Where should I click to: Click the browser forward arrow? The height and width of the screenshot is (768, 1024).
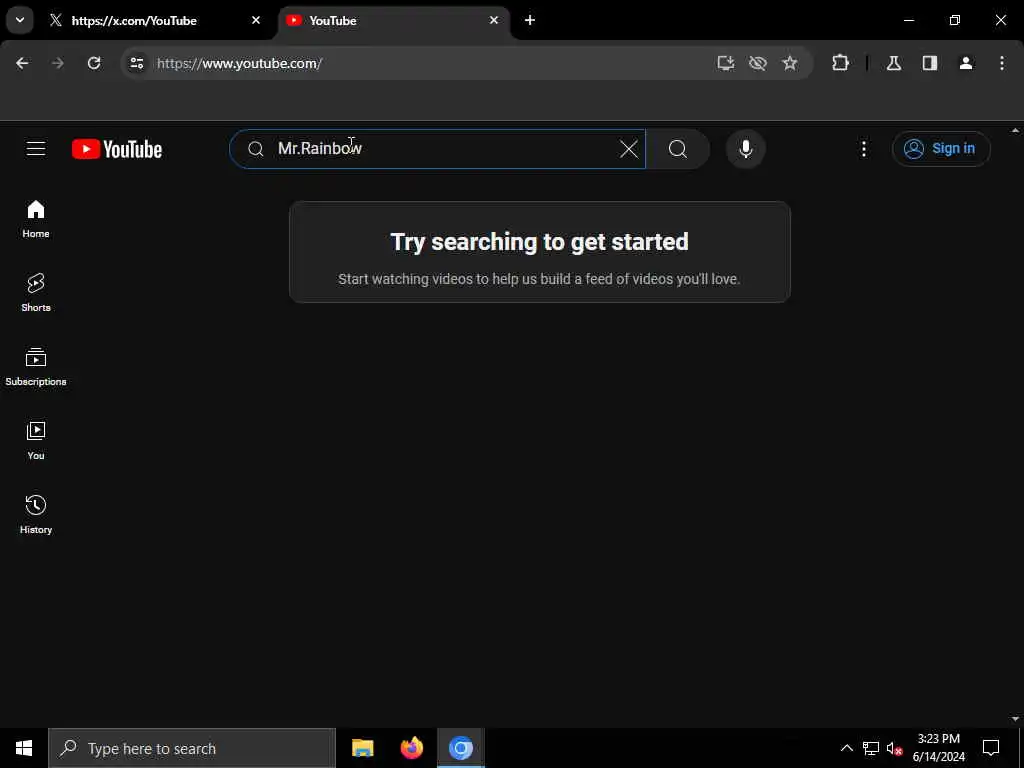point(57,63)
